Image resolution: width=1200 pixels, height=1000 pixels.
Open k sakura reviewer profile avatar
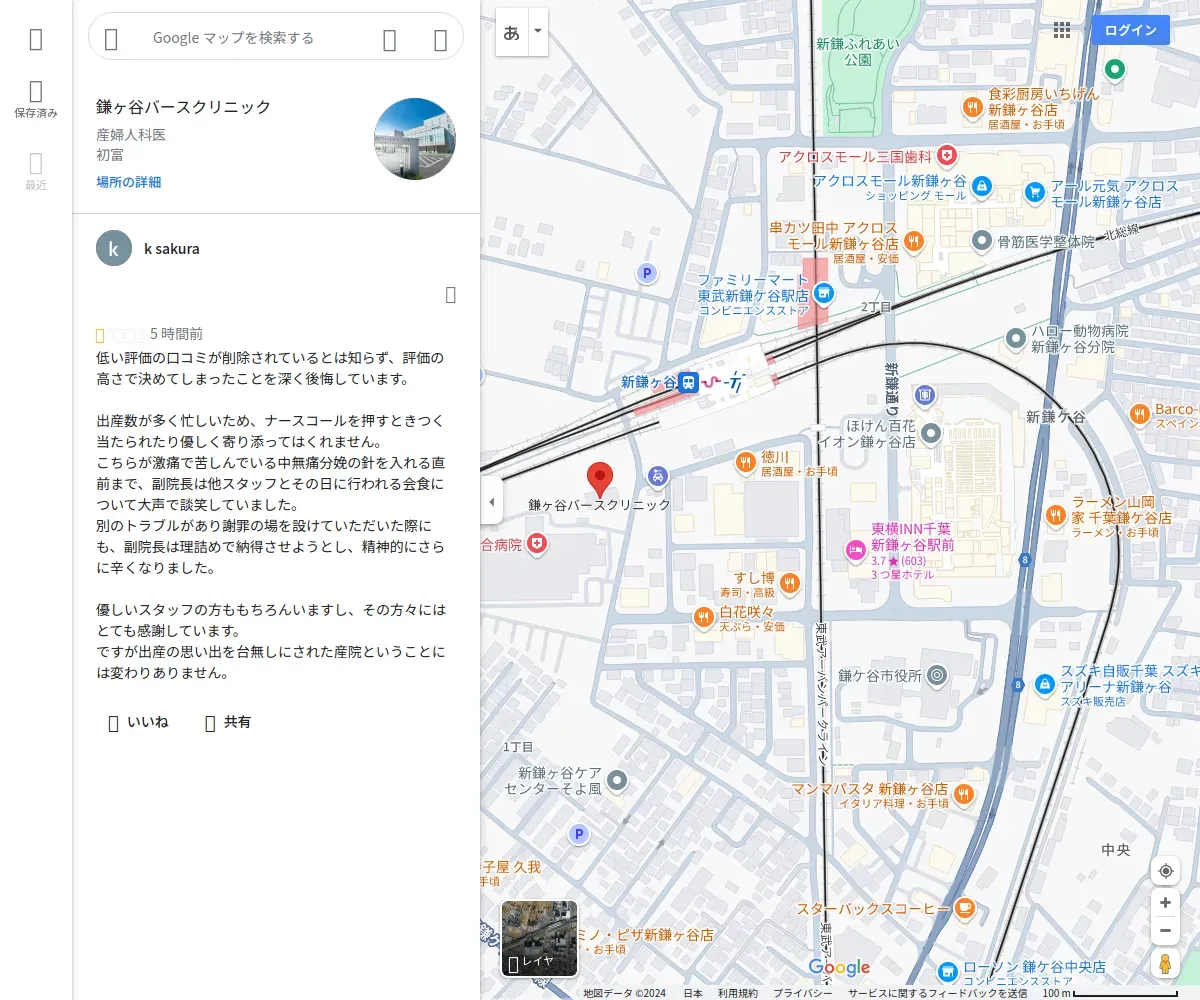(x=114, y=248)
